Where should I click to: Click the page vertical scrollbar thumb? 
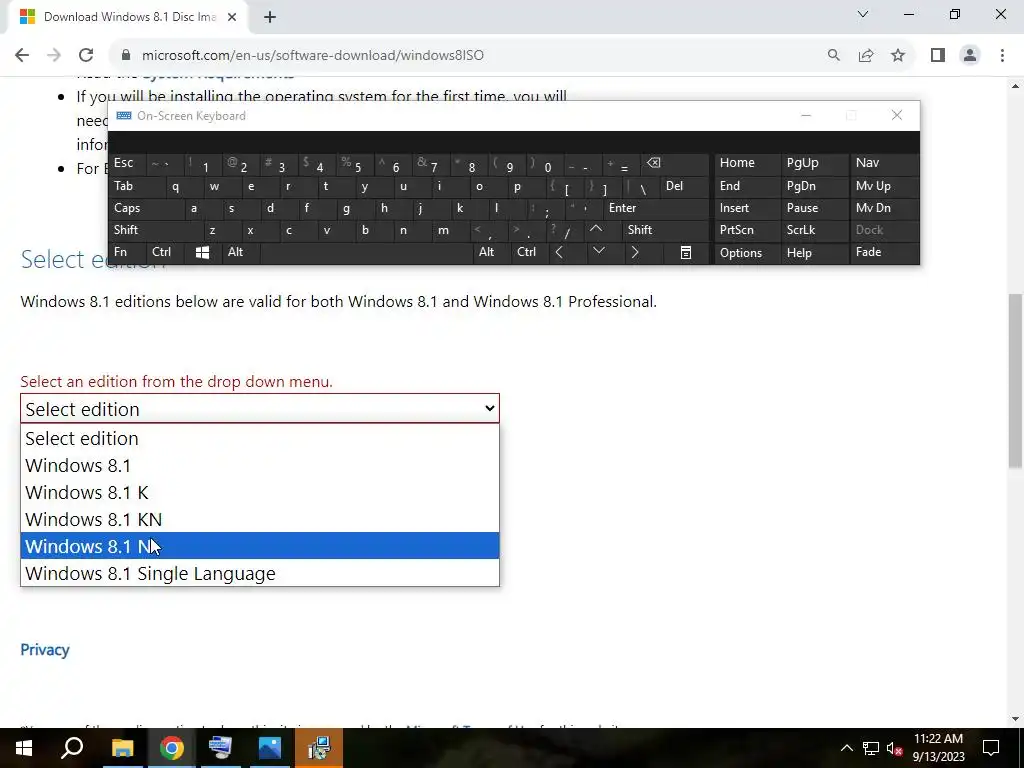pos(1014,380)
